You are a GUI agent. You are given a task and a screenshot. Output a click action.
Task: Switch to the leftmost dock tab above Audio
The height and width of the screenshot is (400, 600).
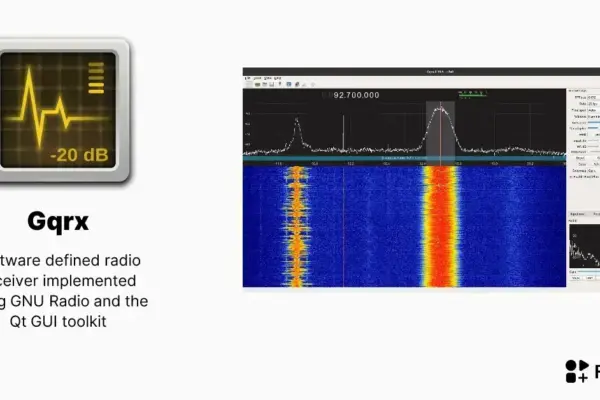point(577,214)
